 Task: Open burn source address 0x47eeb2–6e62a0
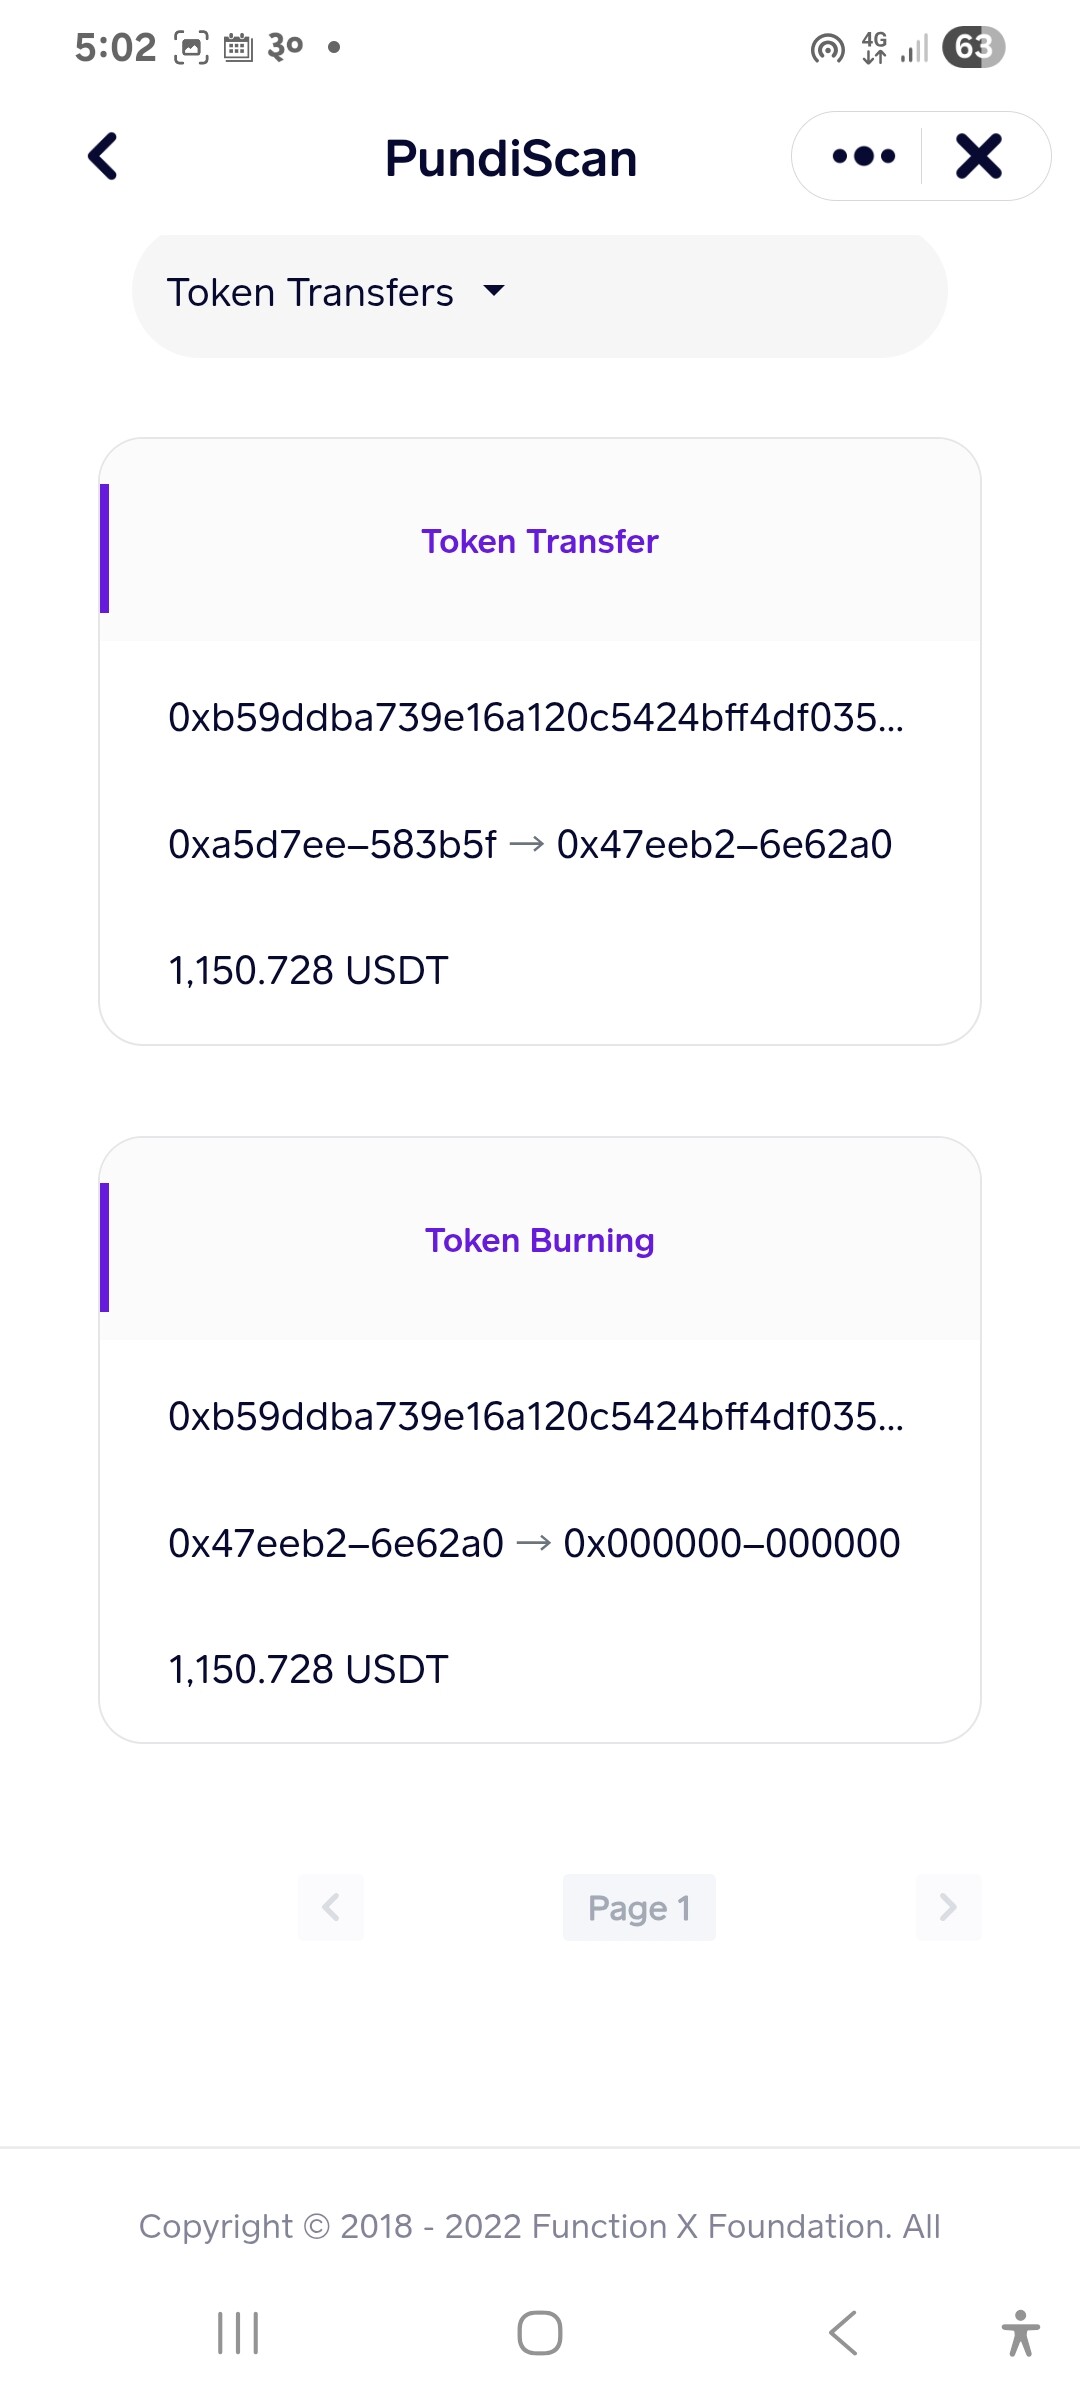pos(336,1544)
